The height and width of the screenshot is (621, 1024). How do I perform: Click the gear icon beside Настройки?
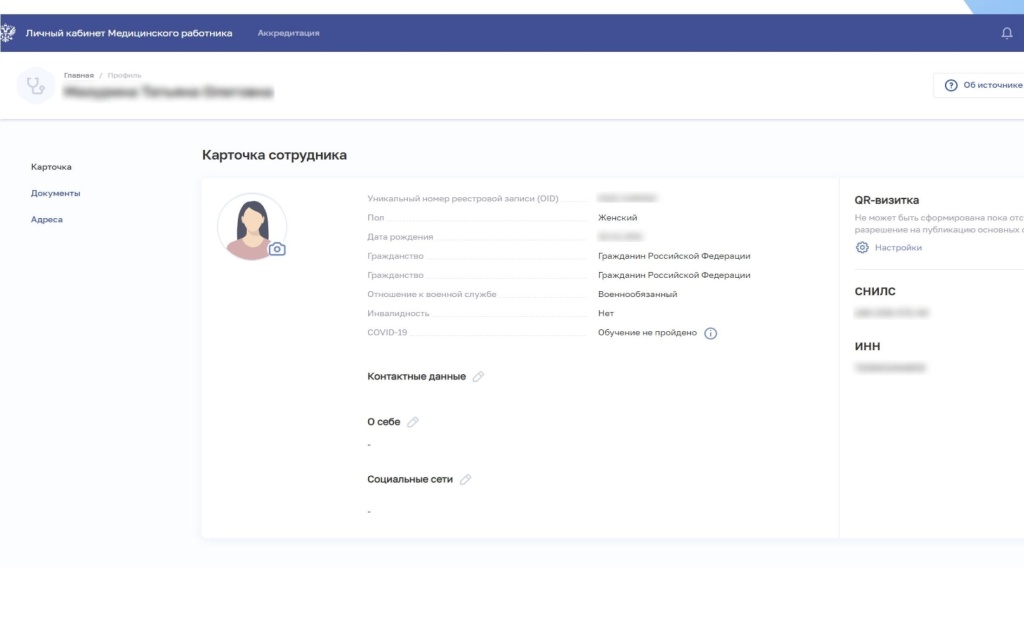(862, 247)
